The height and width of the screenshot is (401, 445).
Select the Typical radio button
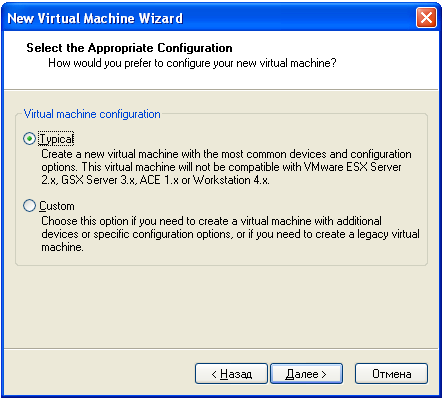click(x=29, y=138)
